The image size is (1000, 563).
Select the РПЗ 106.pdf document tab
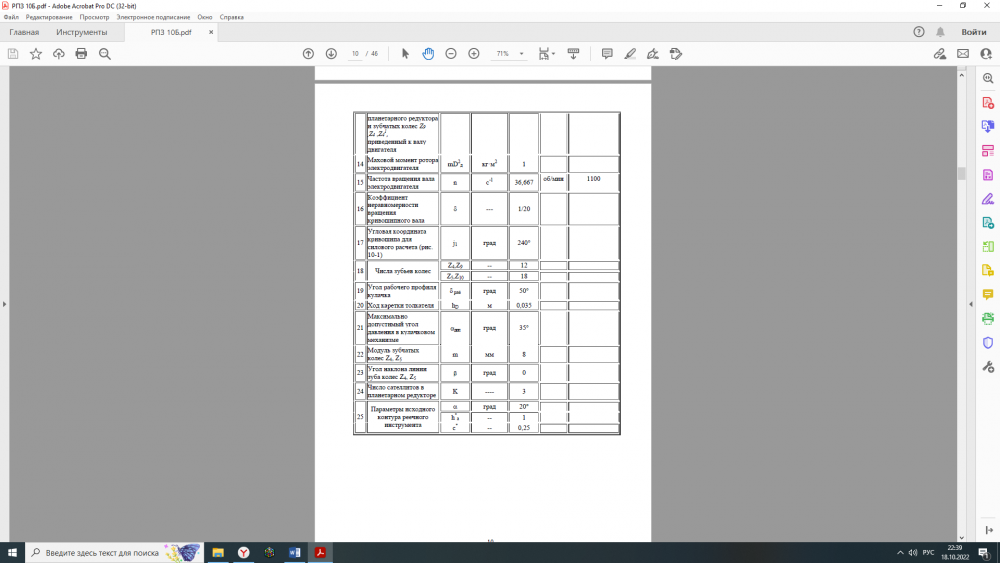[171, 33]
